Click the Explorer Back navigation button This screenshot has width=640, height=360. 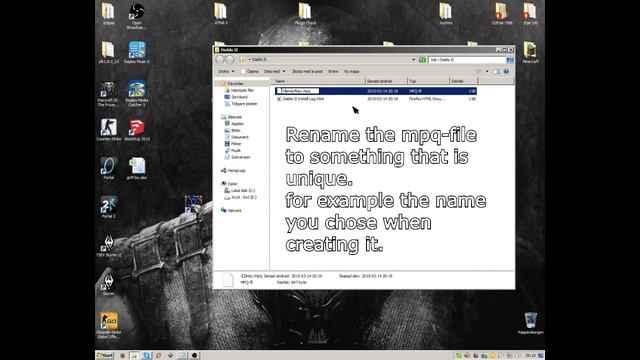[x=220, y=60]
